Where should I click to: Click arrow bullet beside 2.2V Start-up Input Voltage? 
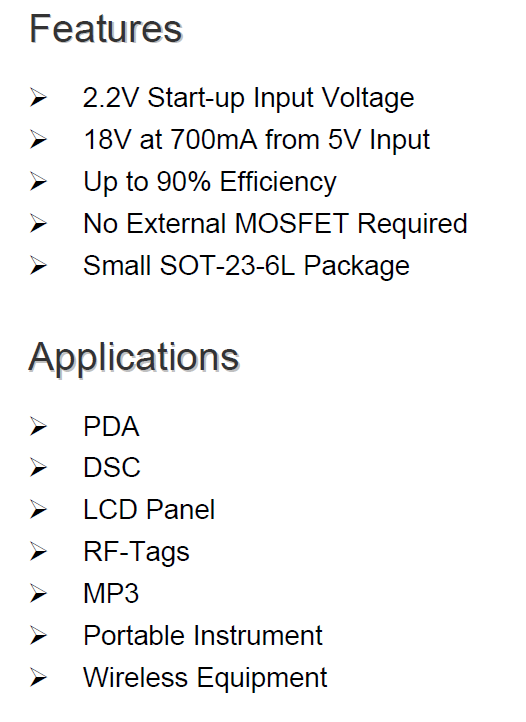38,98
